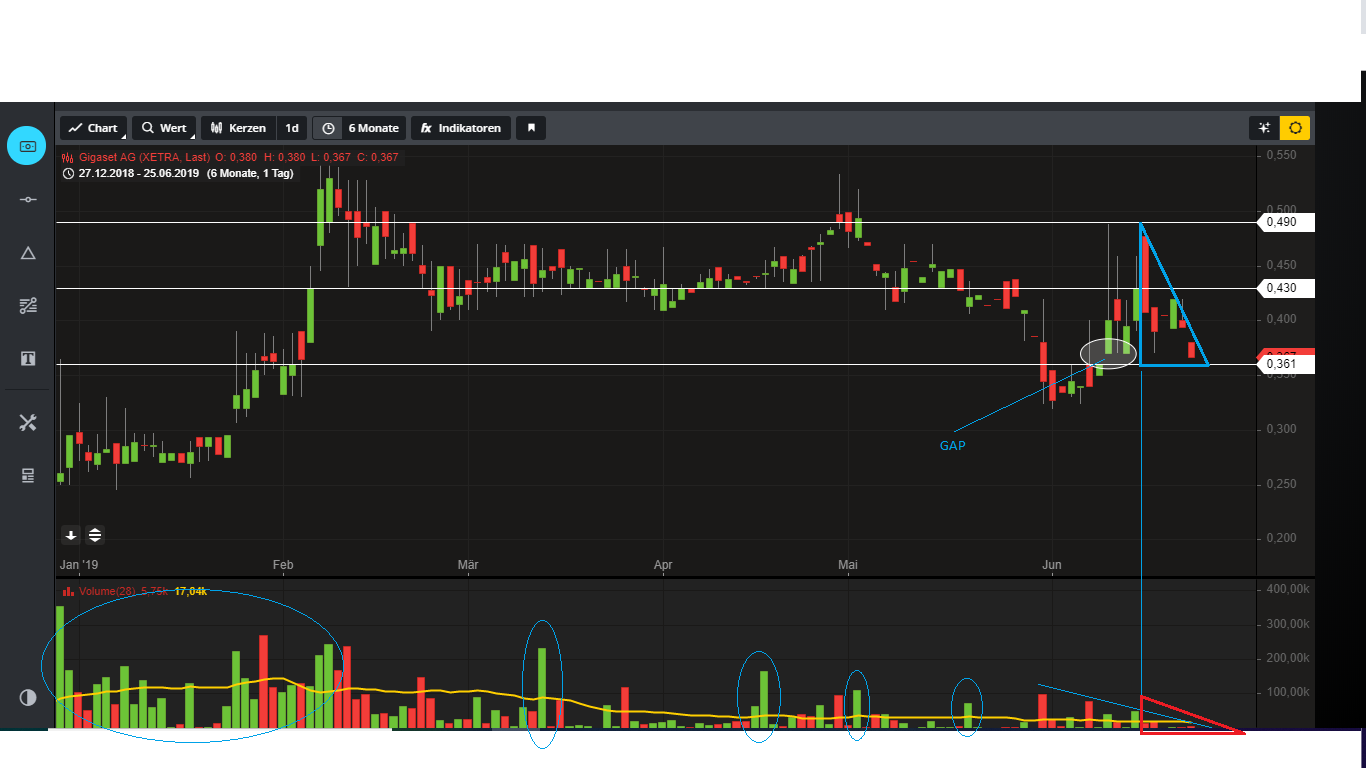Click the 0,550 price axis value

[x=1281, y=156]
